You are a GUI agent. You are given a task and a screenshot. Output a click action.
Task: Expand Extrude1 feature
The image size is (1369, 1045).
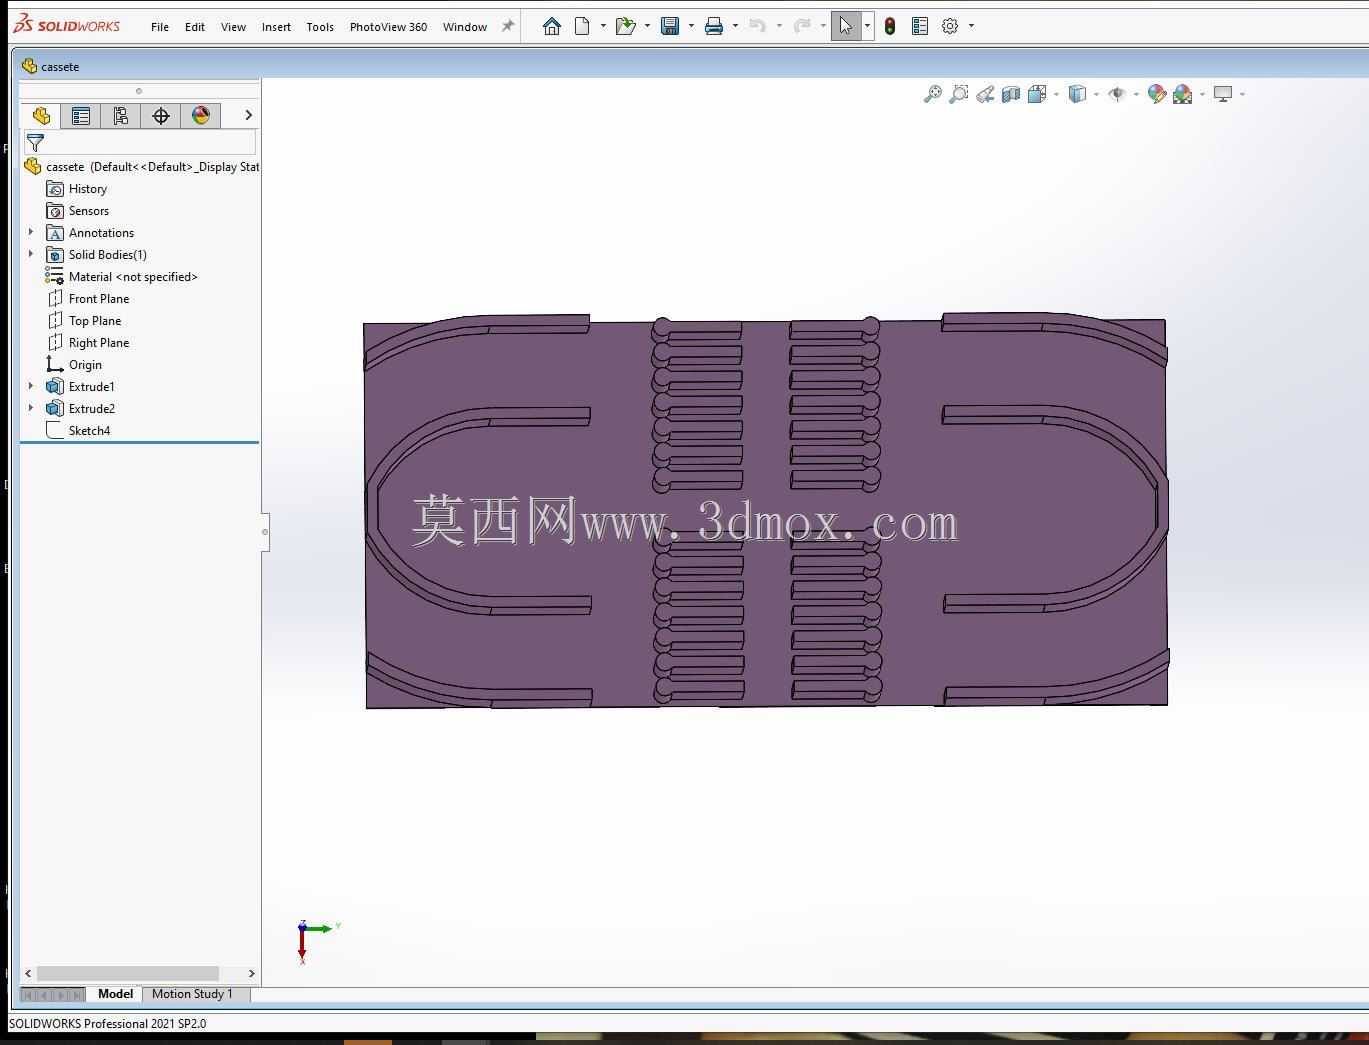click(x=31, y=387)
